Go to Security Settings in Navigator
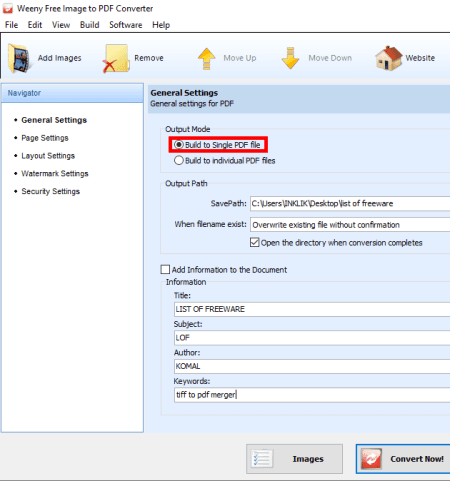 pyautogui.click(x=51, y=191)
